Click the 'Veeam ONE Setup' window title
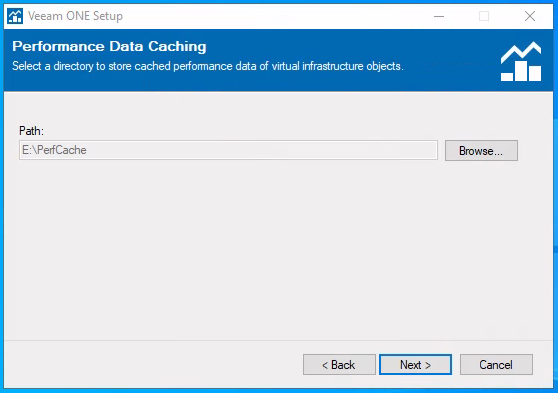The width and height of the screenshot is (558, 393). pos(75,16)
